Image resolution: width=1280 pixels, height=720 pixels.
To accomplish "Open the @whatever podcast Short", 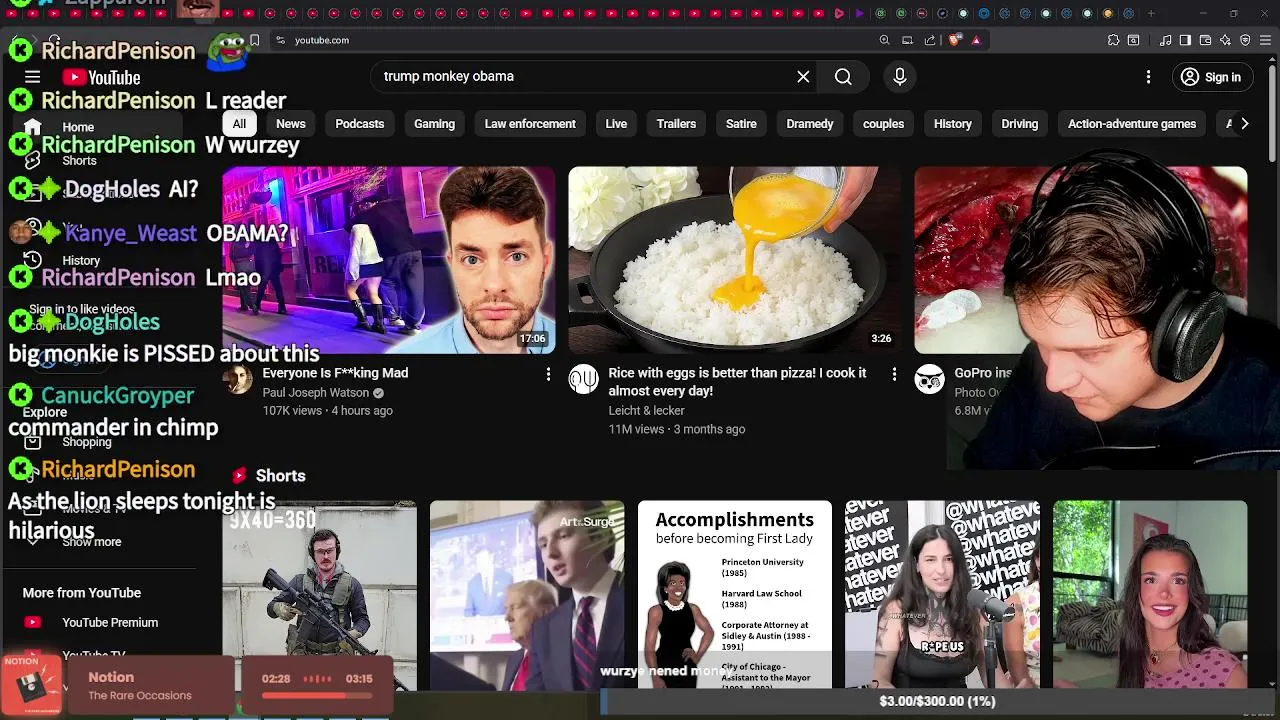I will pyautogui.click(x=942, y=595).
